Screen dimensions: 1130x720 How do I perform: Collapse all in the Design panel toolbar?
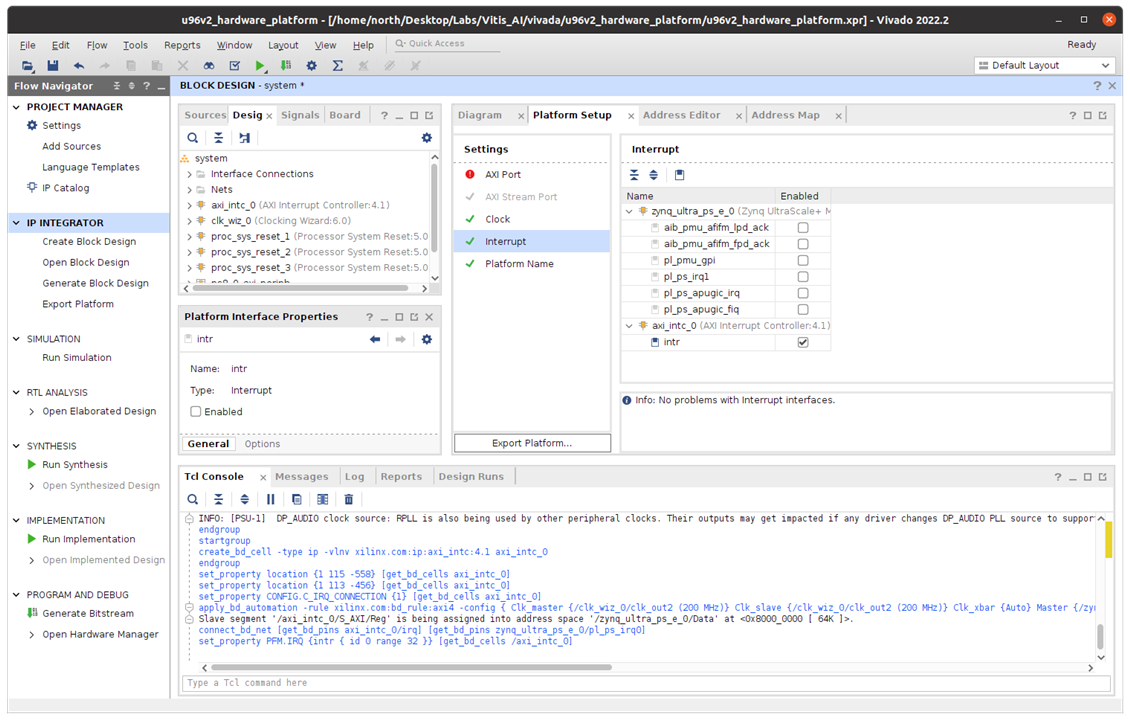(x=218, y=138)
